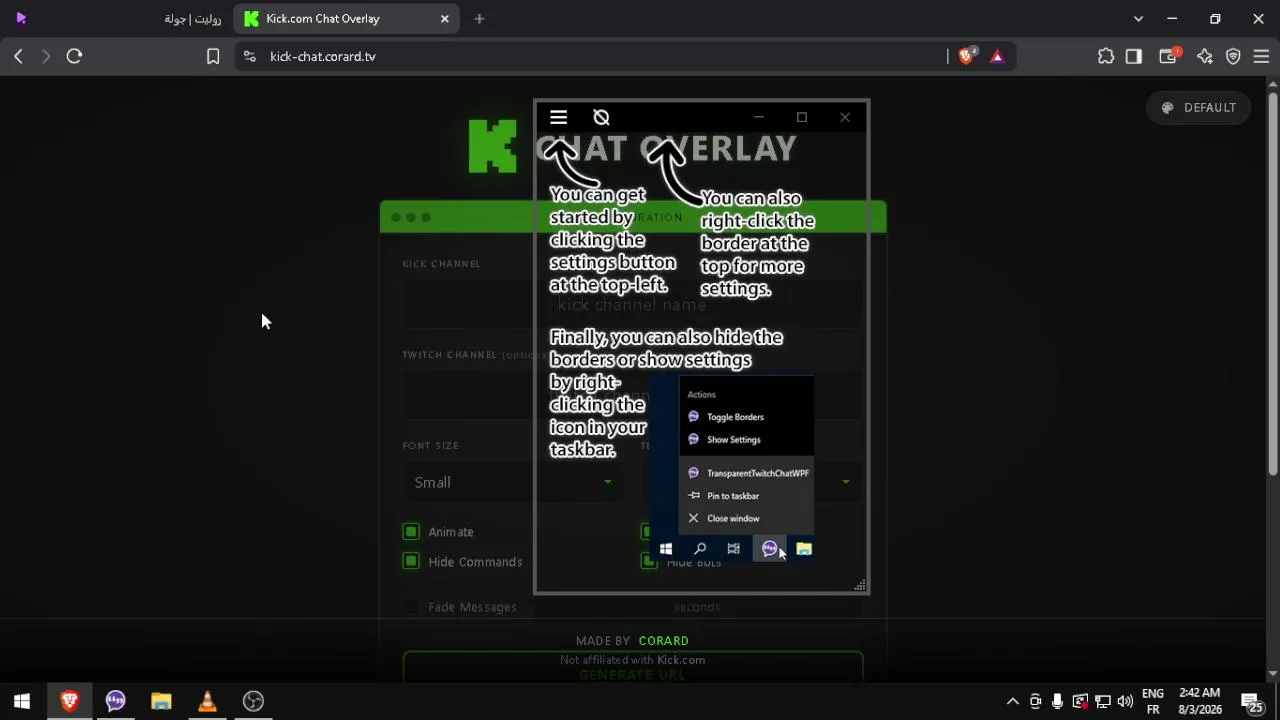Open the overlay window's hamburger settings button
The image size is (1280, 720).
558,118
